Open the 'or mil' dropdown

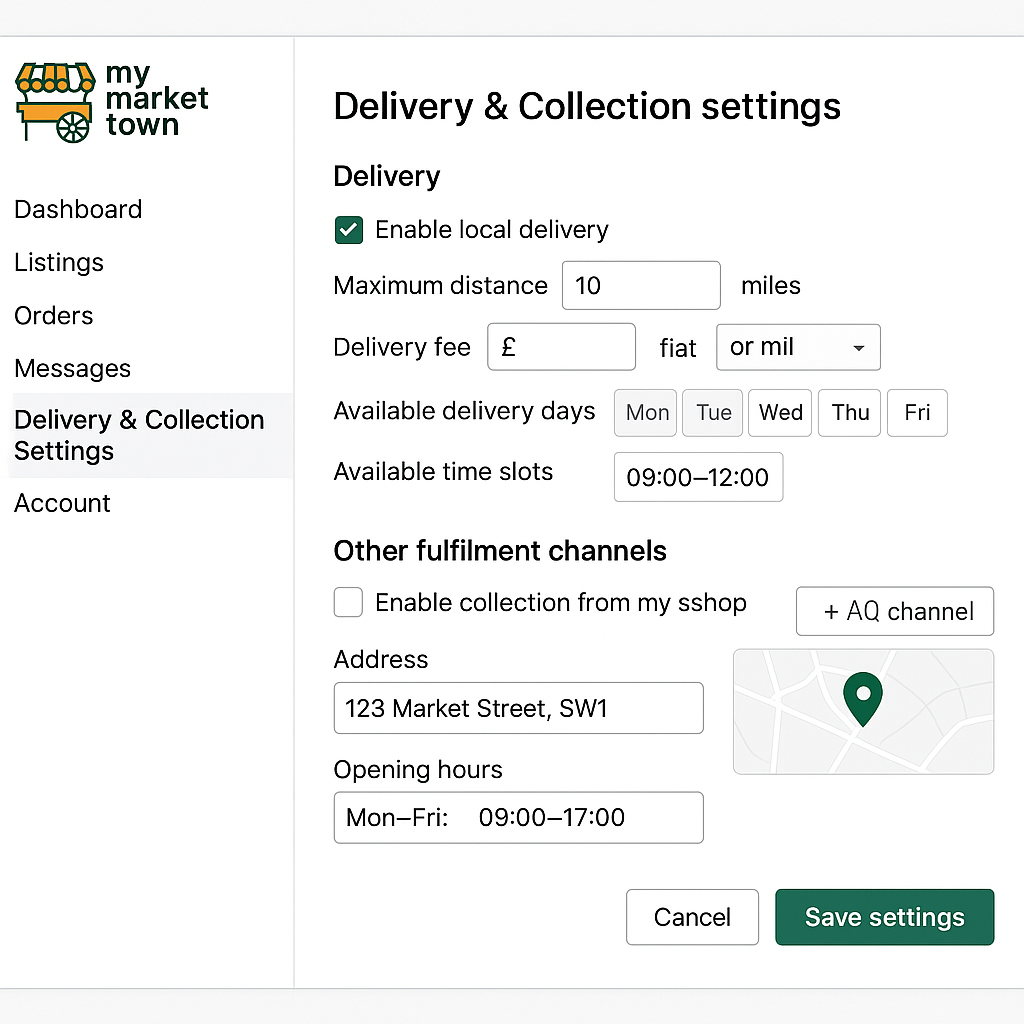tap(797, 347)
